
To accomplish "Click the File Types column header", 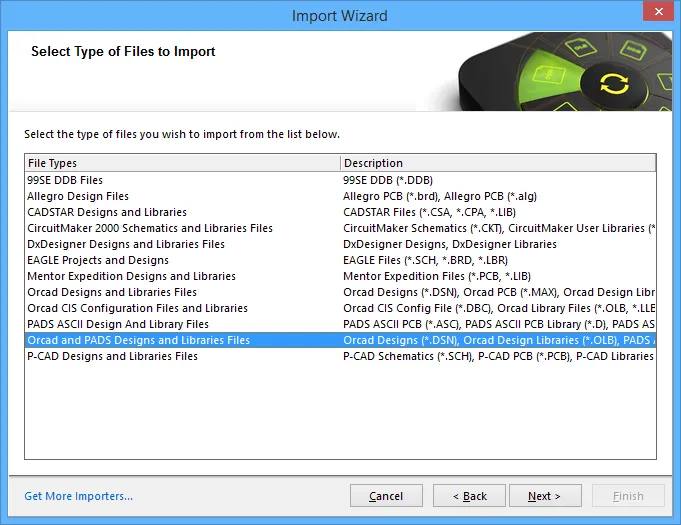I will pos(182,163).
